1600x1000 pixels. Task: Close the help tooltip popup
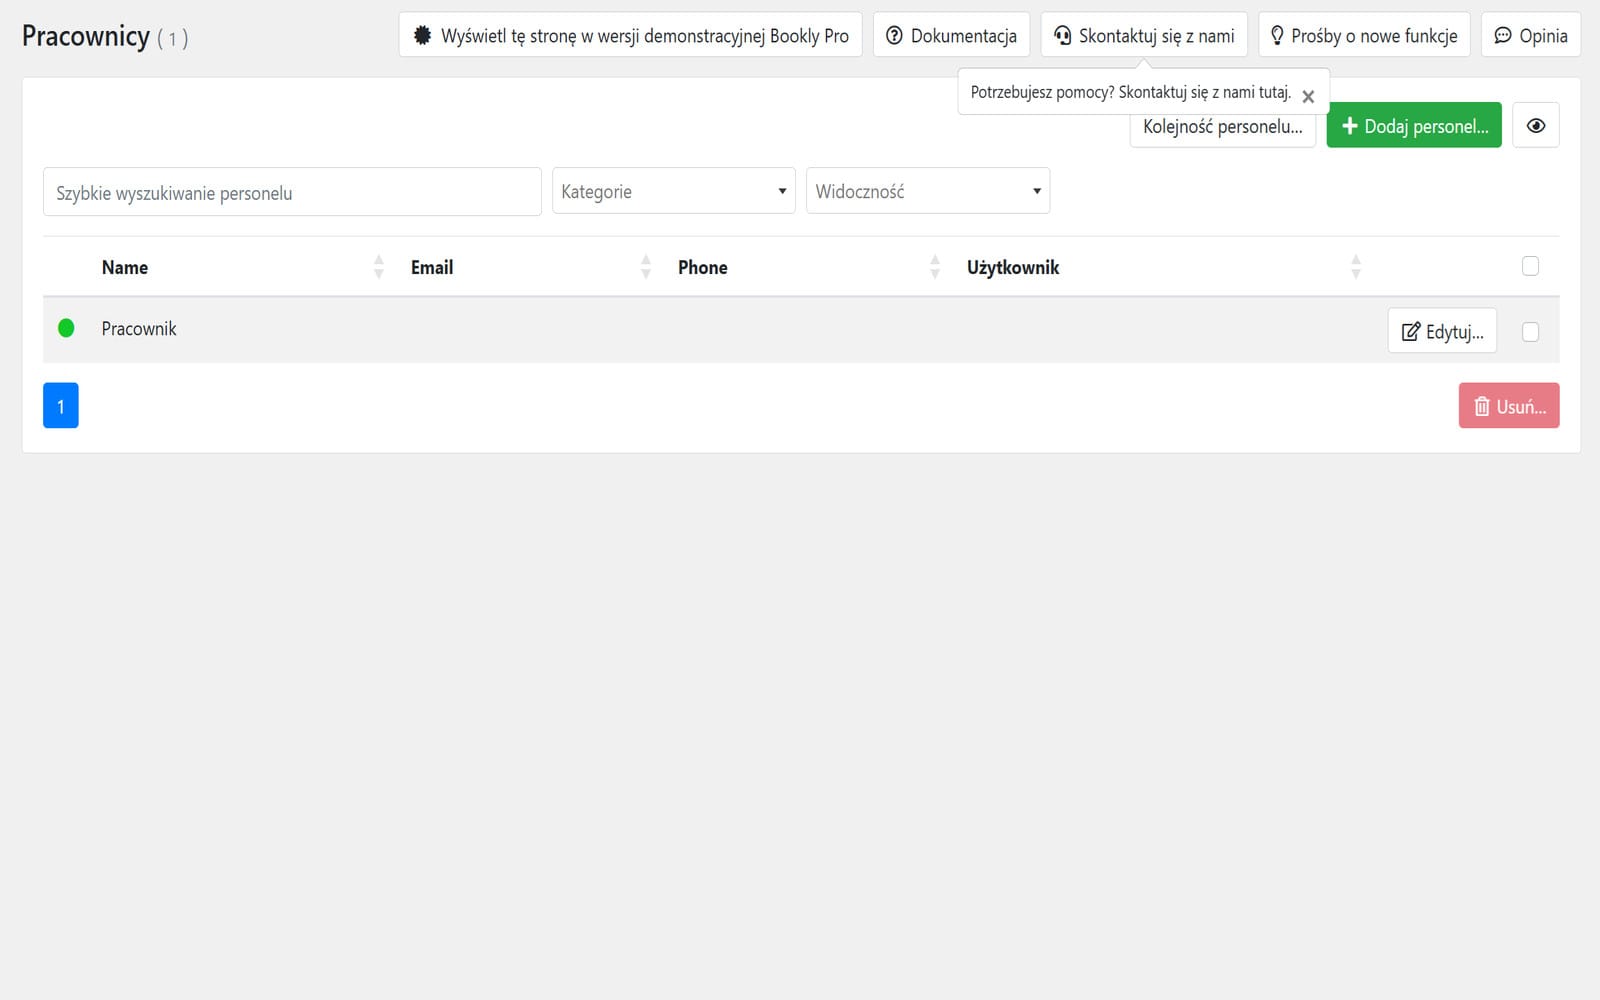tap(1308, 97)
